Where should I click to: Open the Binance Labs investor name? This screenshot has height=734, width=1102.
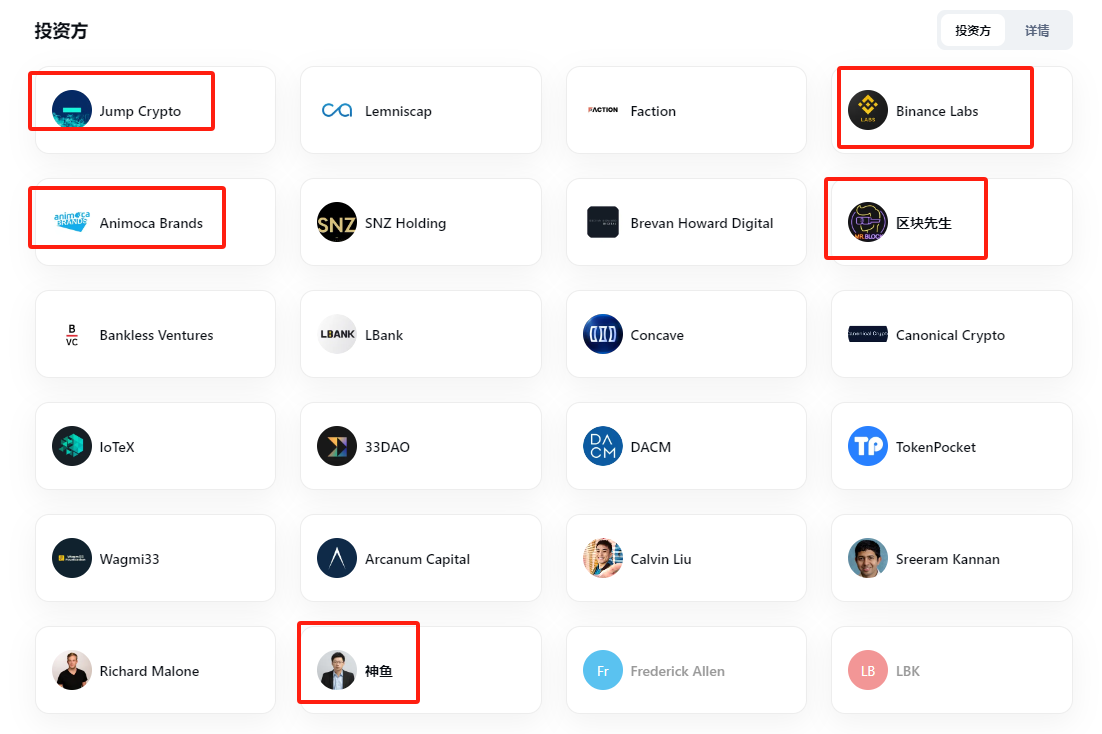(x=937, y=111)
